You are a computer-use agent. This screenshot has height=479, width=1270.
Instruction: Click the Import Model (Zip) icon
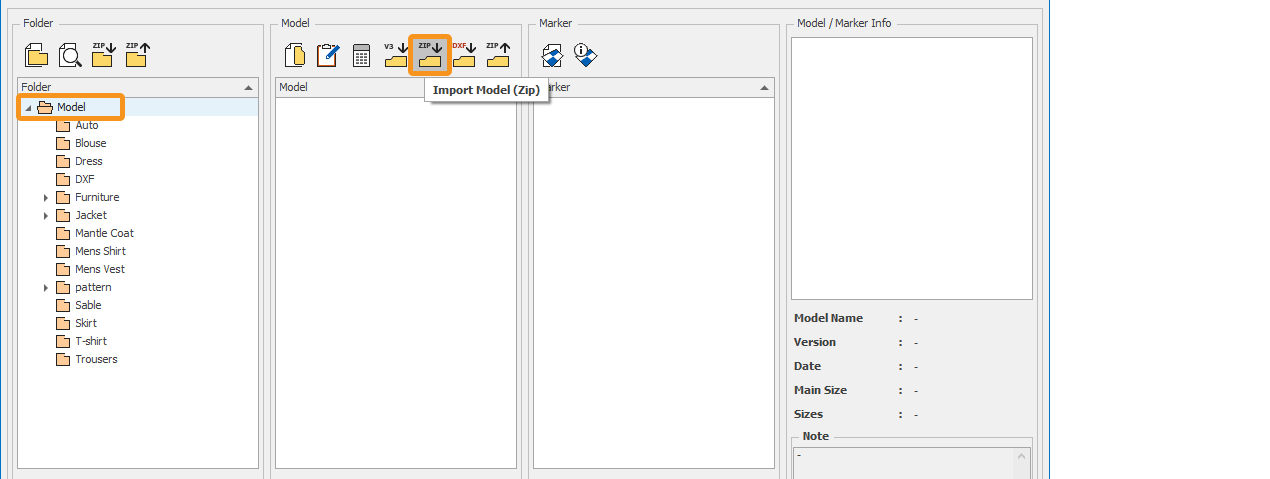pos(430,55)
